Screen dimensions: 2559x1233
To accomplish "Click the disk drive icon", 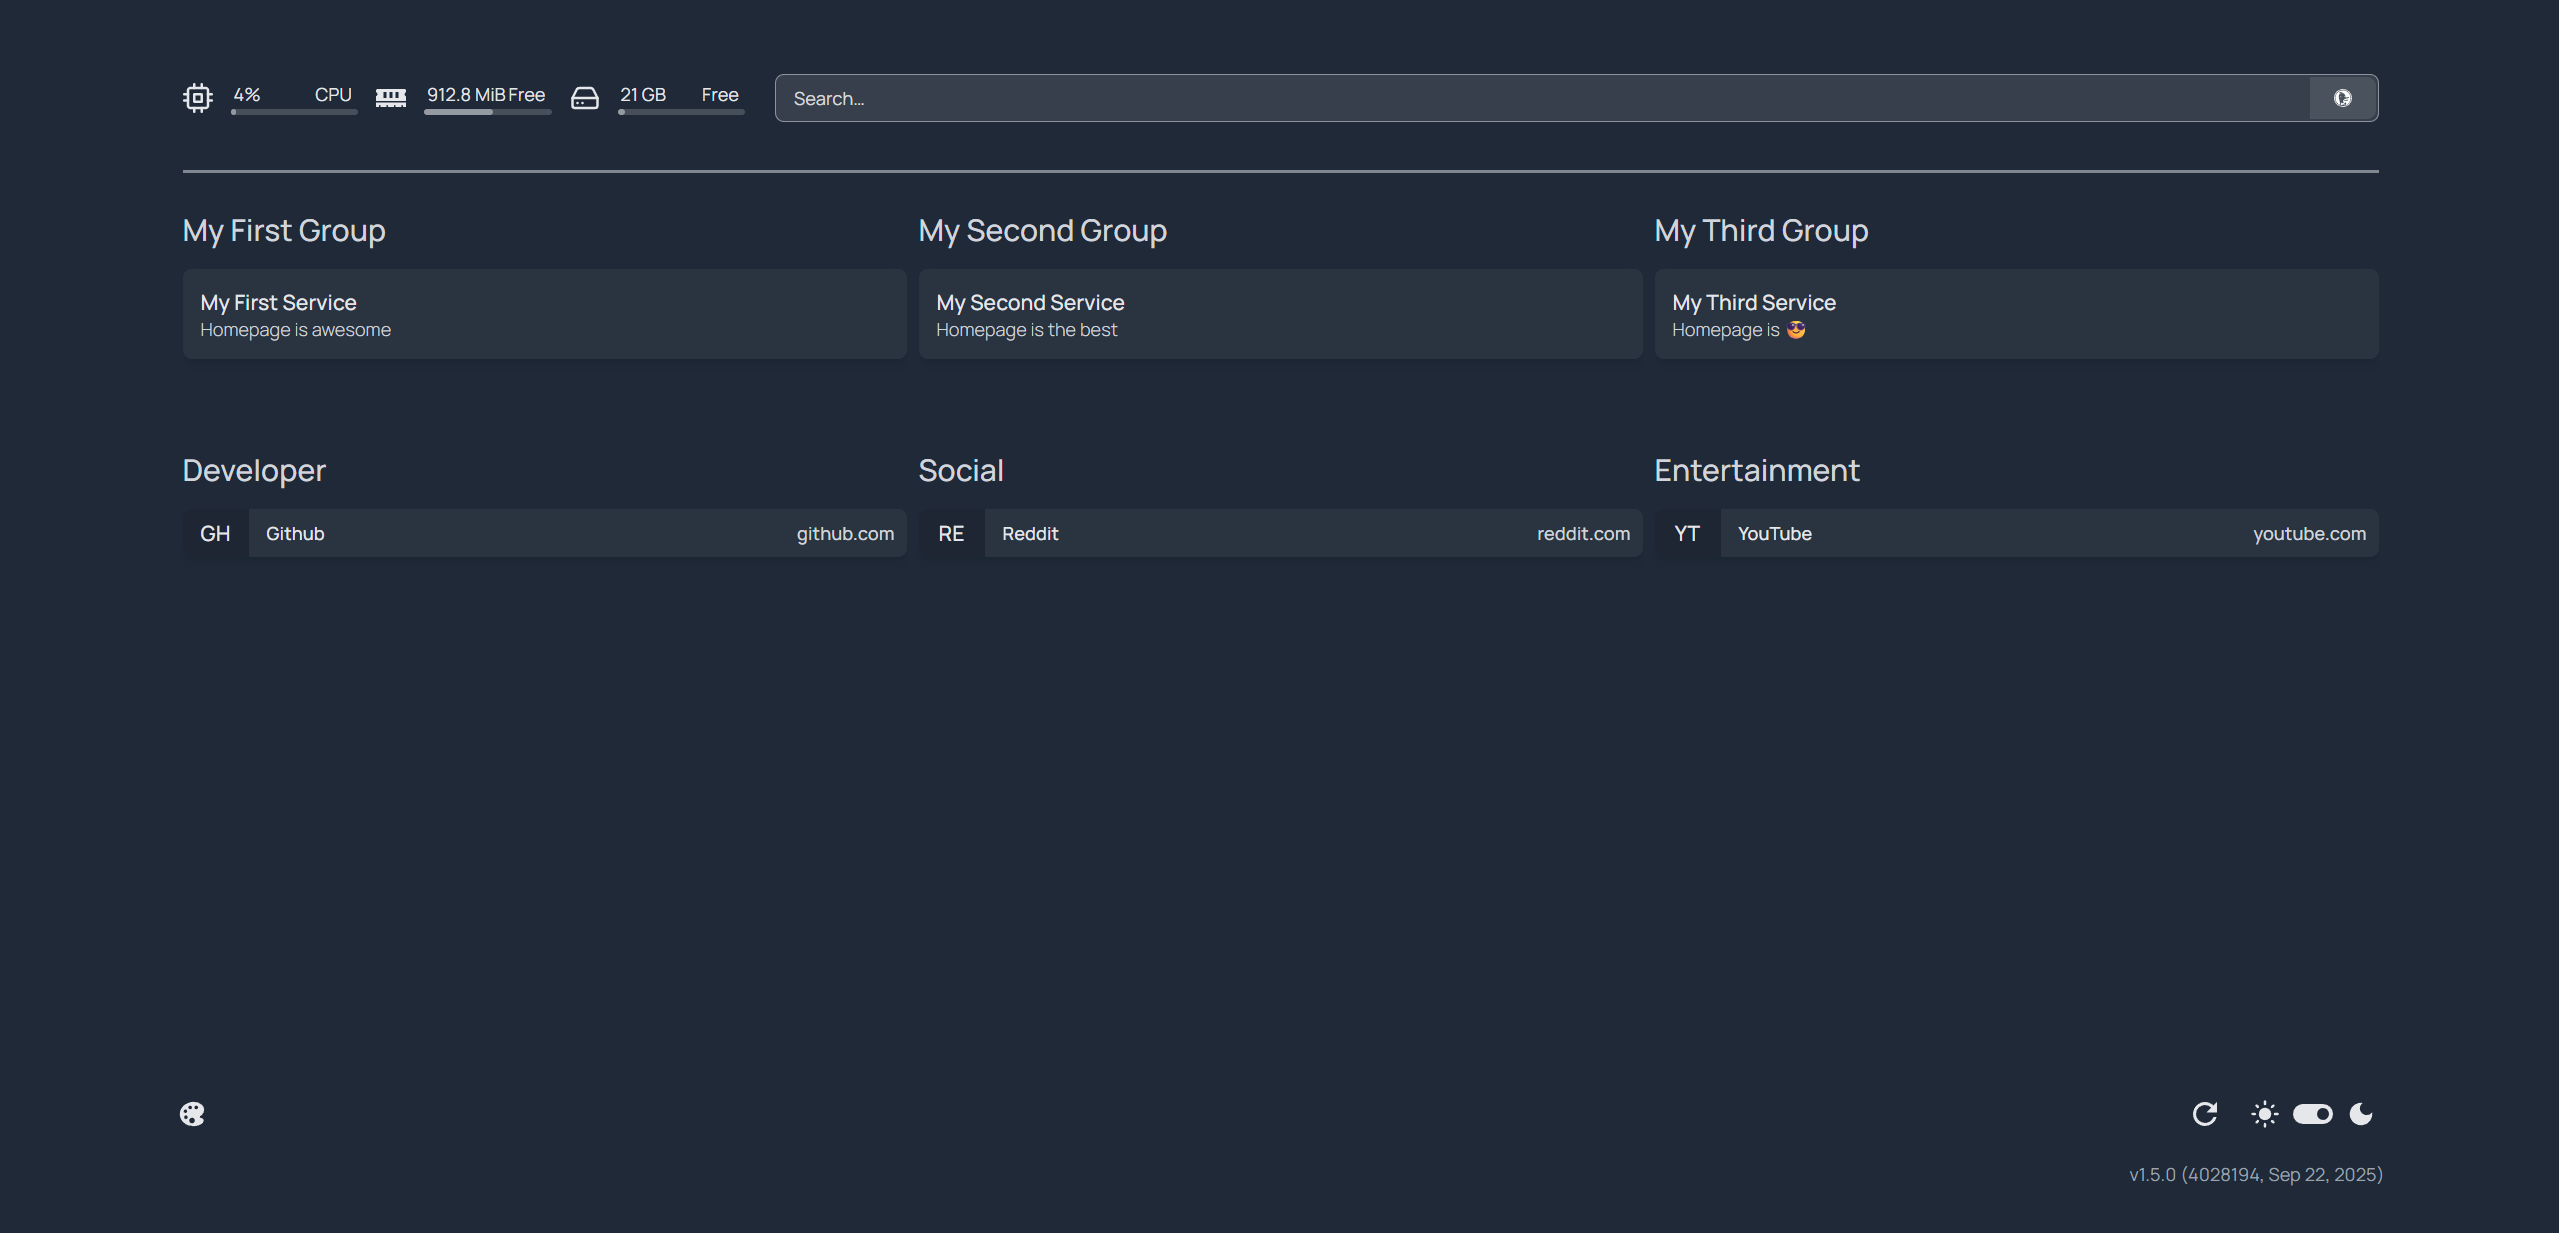I will click(585, 98).
